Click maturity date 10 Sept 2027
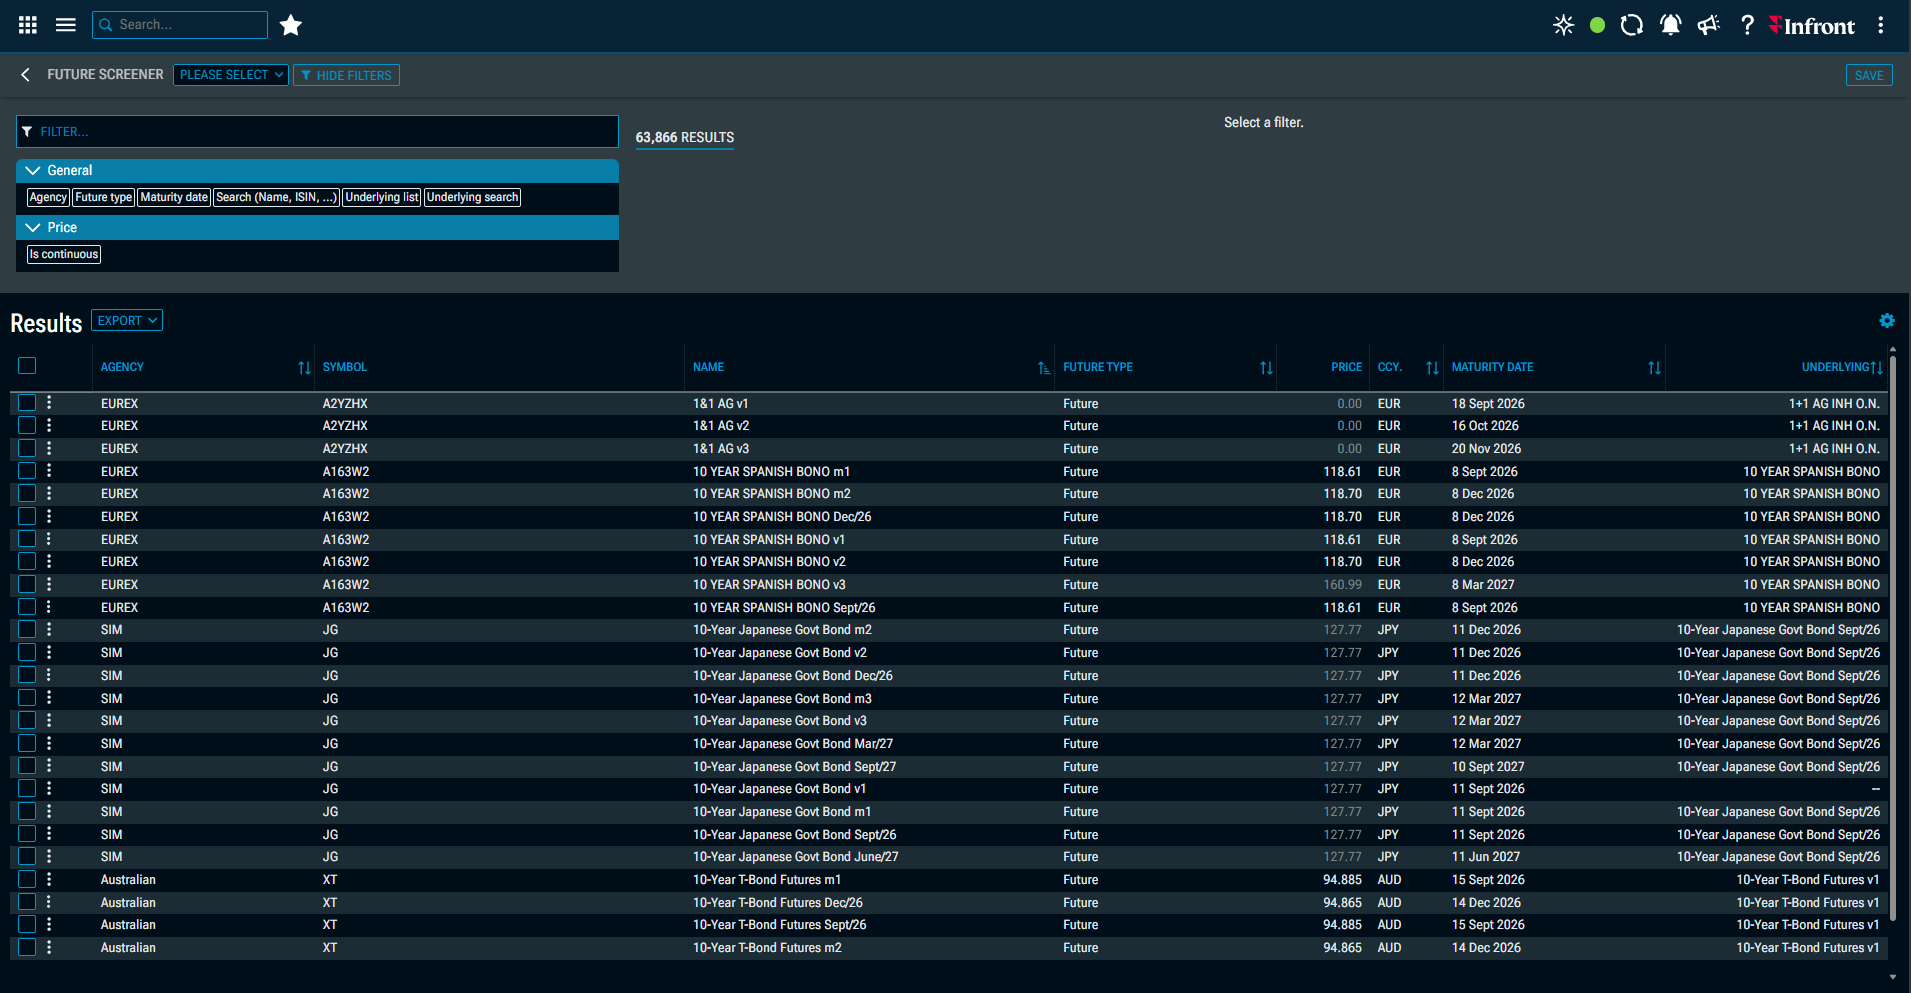Screen dimensions: 1911x993 point(1488,767)
